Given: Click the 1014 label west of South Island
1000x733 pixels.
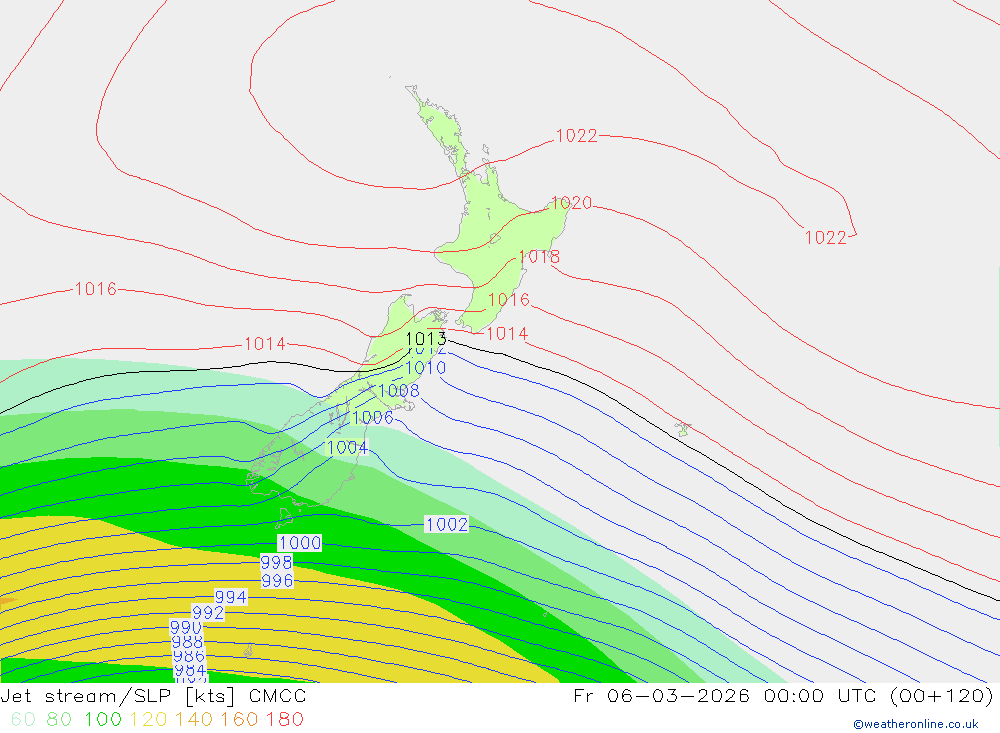Looking at the screenshot, I should pyautogui.click(x=265, y=344).
